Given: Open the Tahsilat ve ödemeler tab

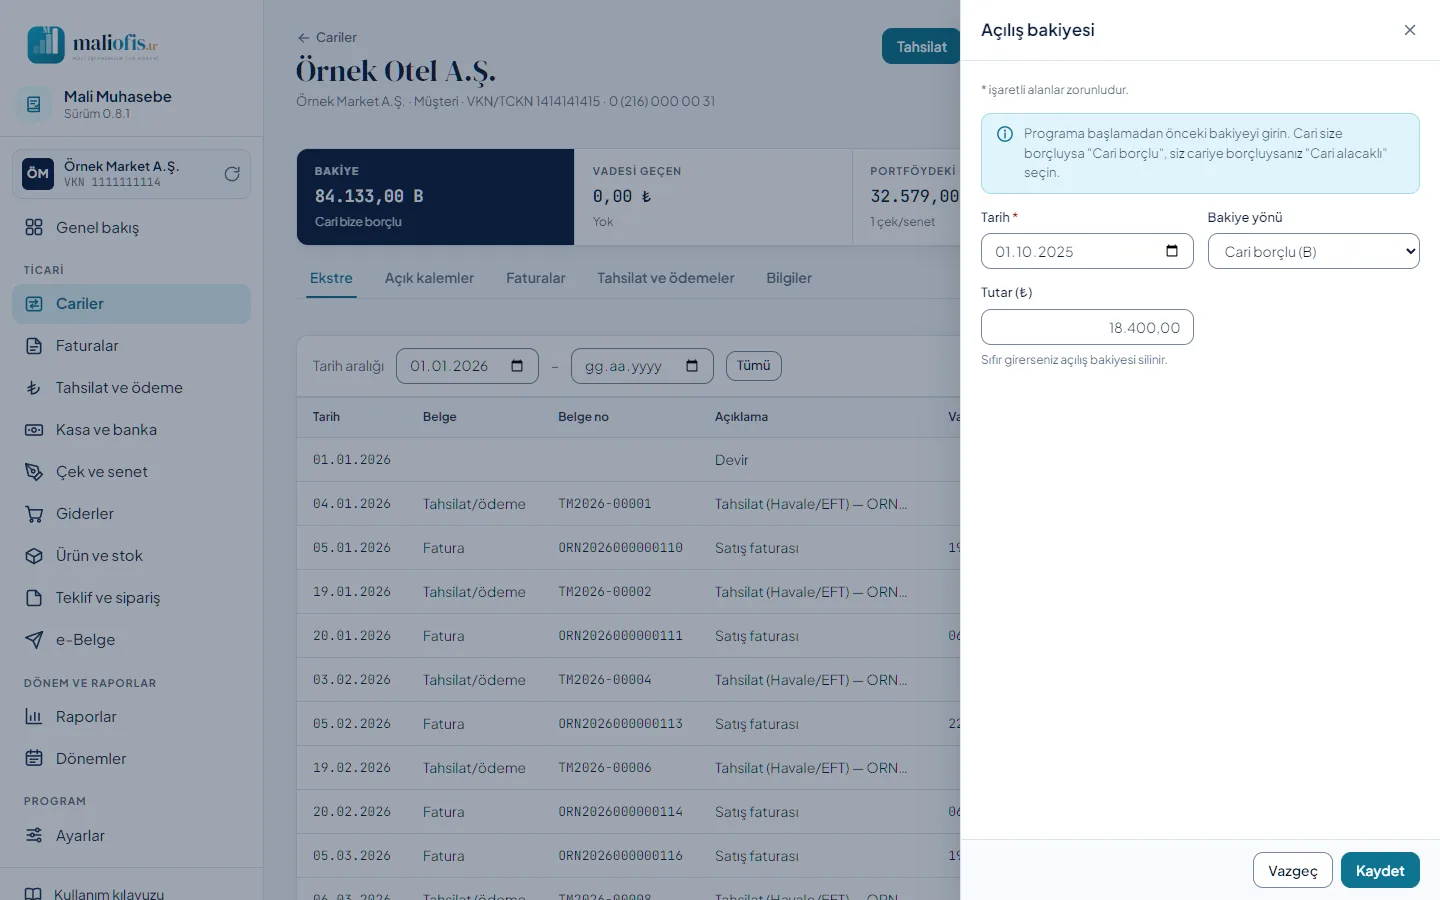Looking at the screenshot, I should [666, 278].
